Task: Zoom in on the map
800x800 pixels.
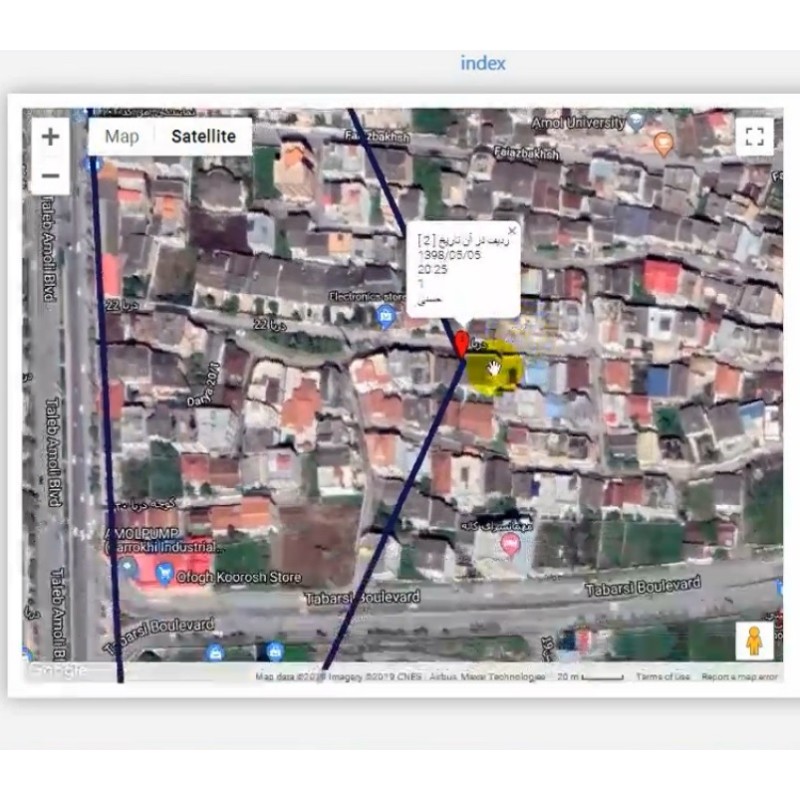Action: click(x=50, y=137)
